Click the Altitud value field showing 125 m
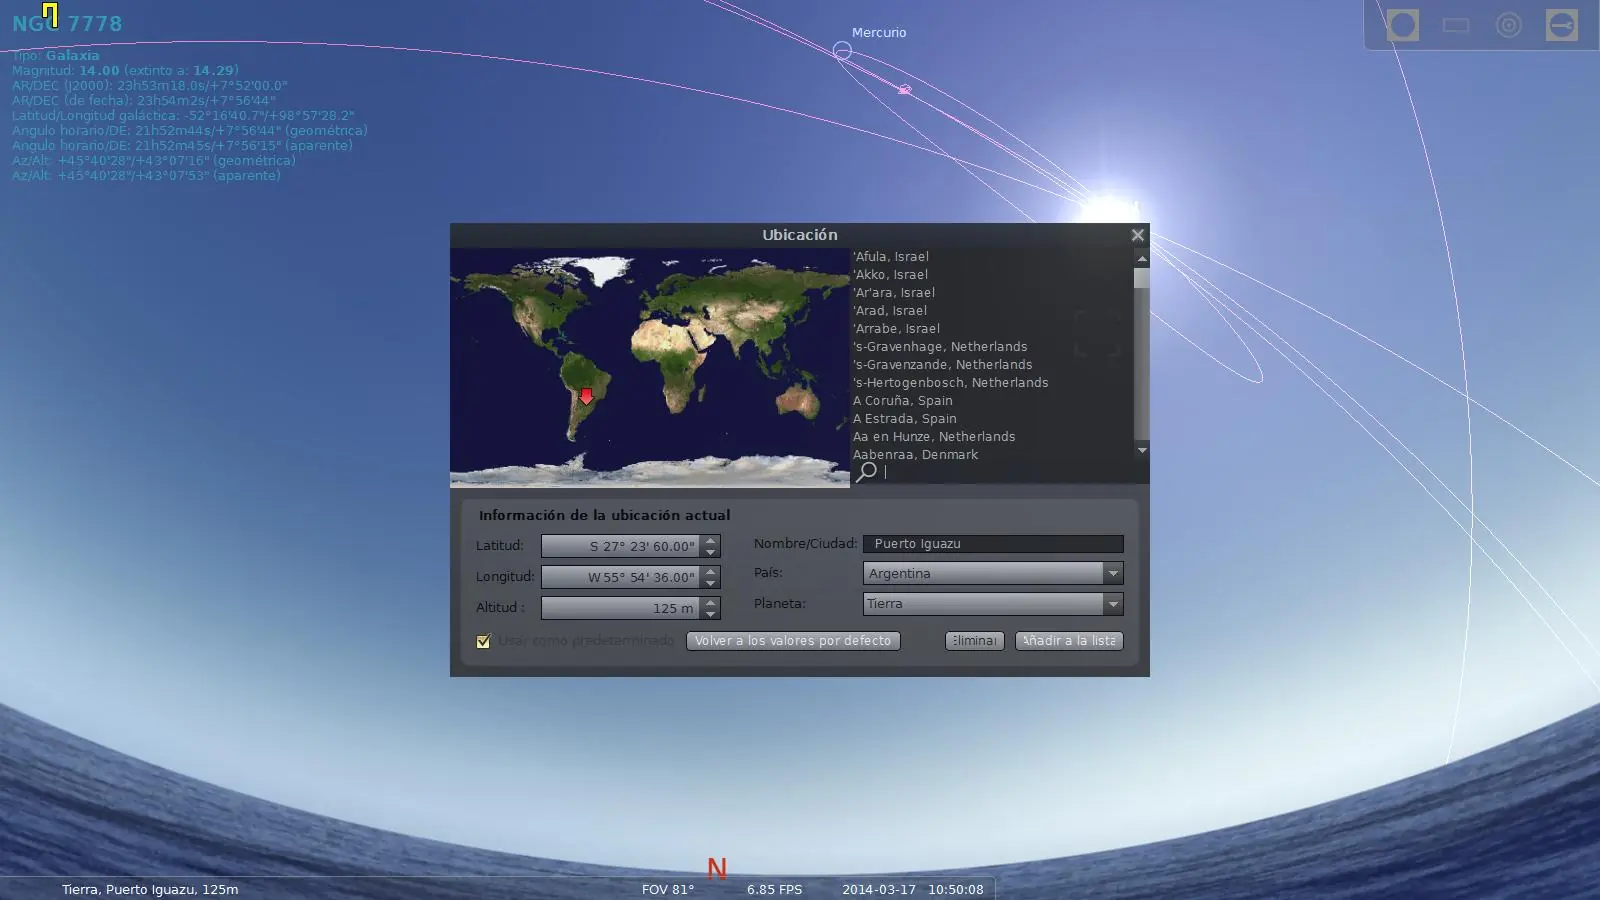 point(621,608)
